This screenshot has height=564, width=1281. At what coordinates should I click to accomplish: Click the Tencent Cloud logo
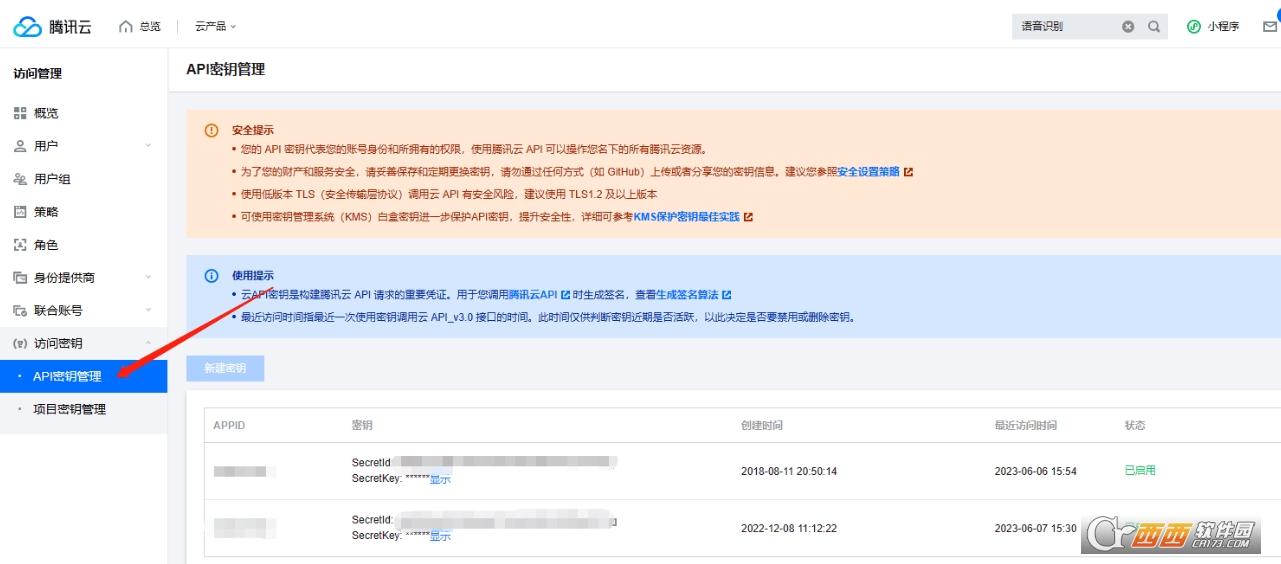pos(52,26)
